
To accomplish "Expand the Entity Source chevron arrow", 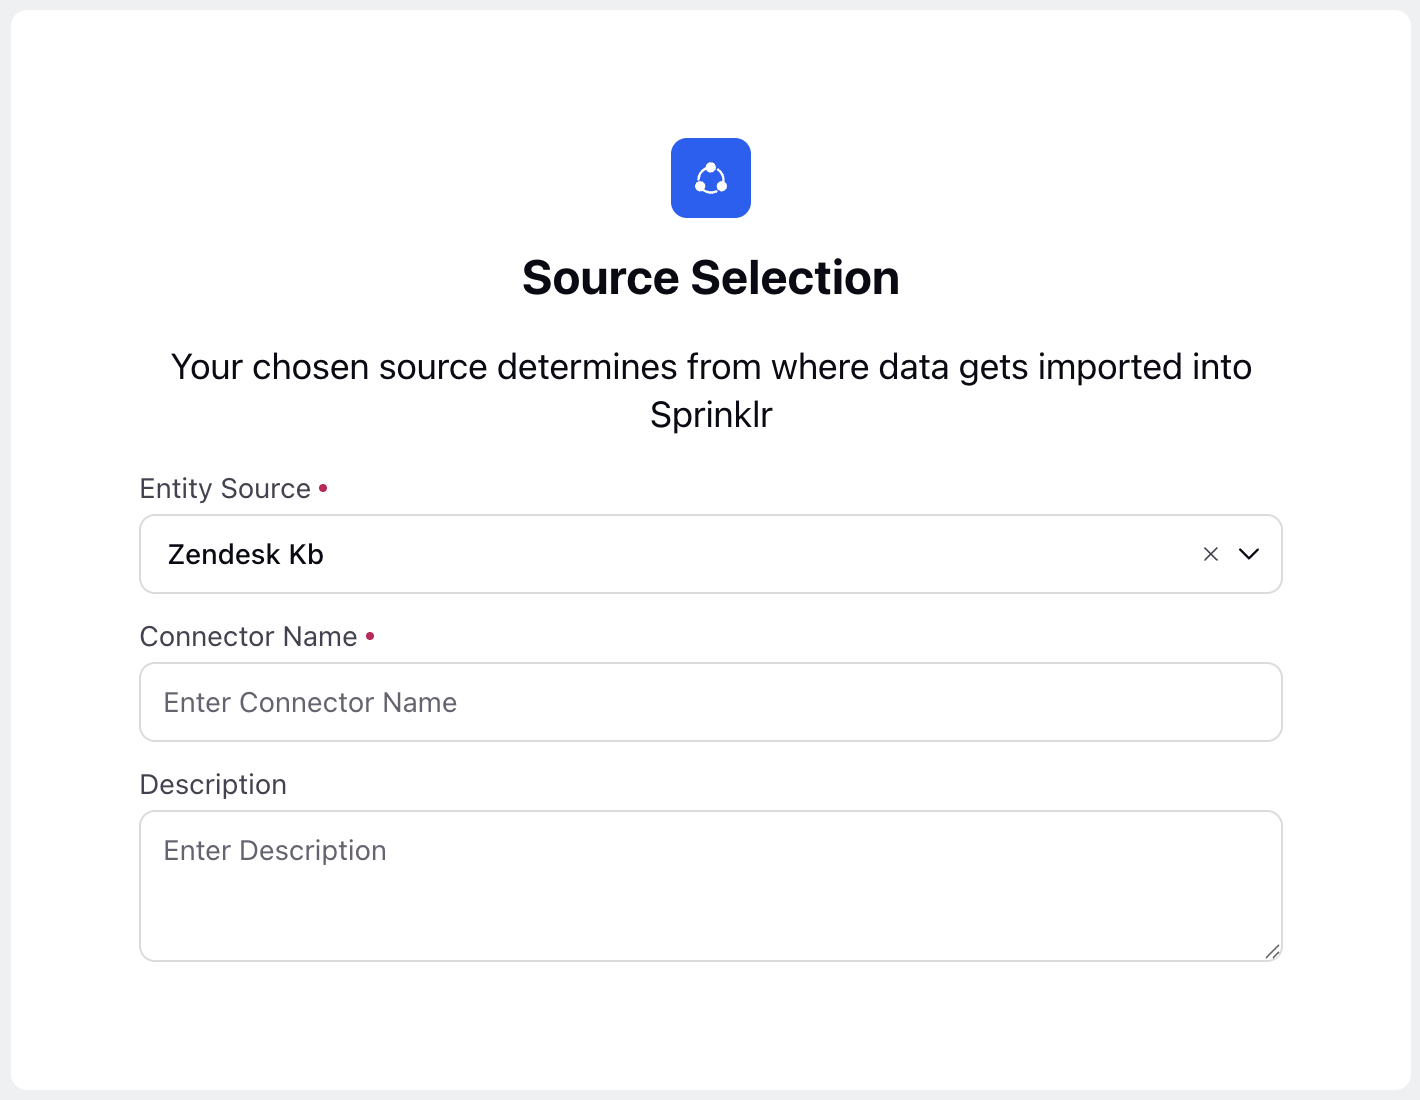I will (x=1249, y=554).
